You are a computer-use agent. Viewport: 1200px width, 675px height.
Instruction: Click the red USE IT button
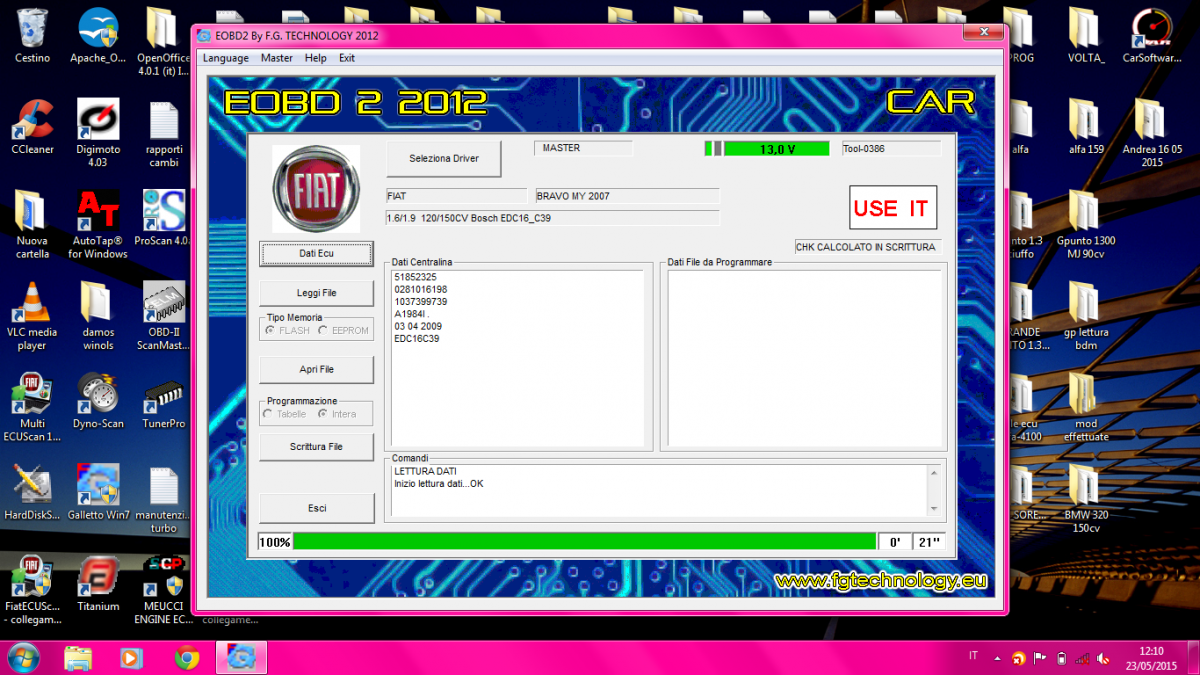click(x=893, y=208)
